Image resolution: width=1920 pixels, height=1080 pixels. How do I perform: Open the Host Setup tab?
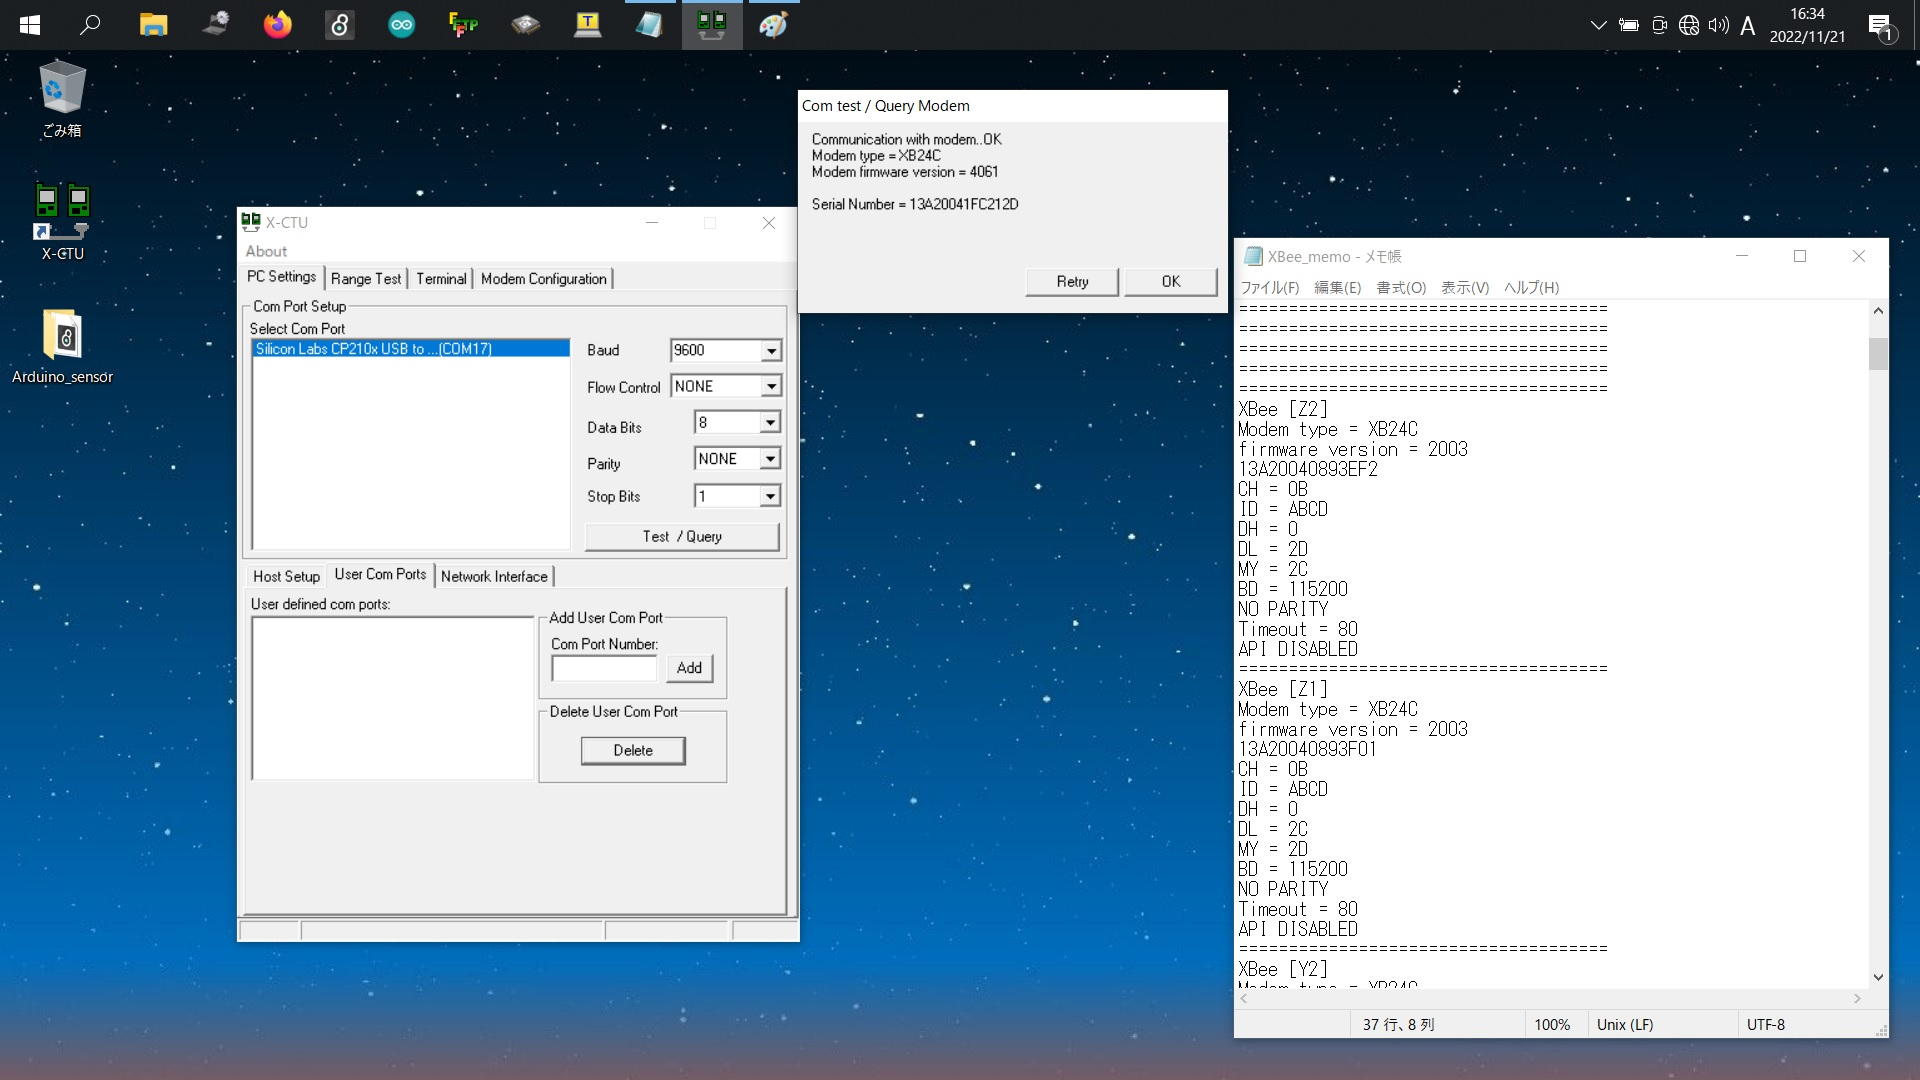286,577
